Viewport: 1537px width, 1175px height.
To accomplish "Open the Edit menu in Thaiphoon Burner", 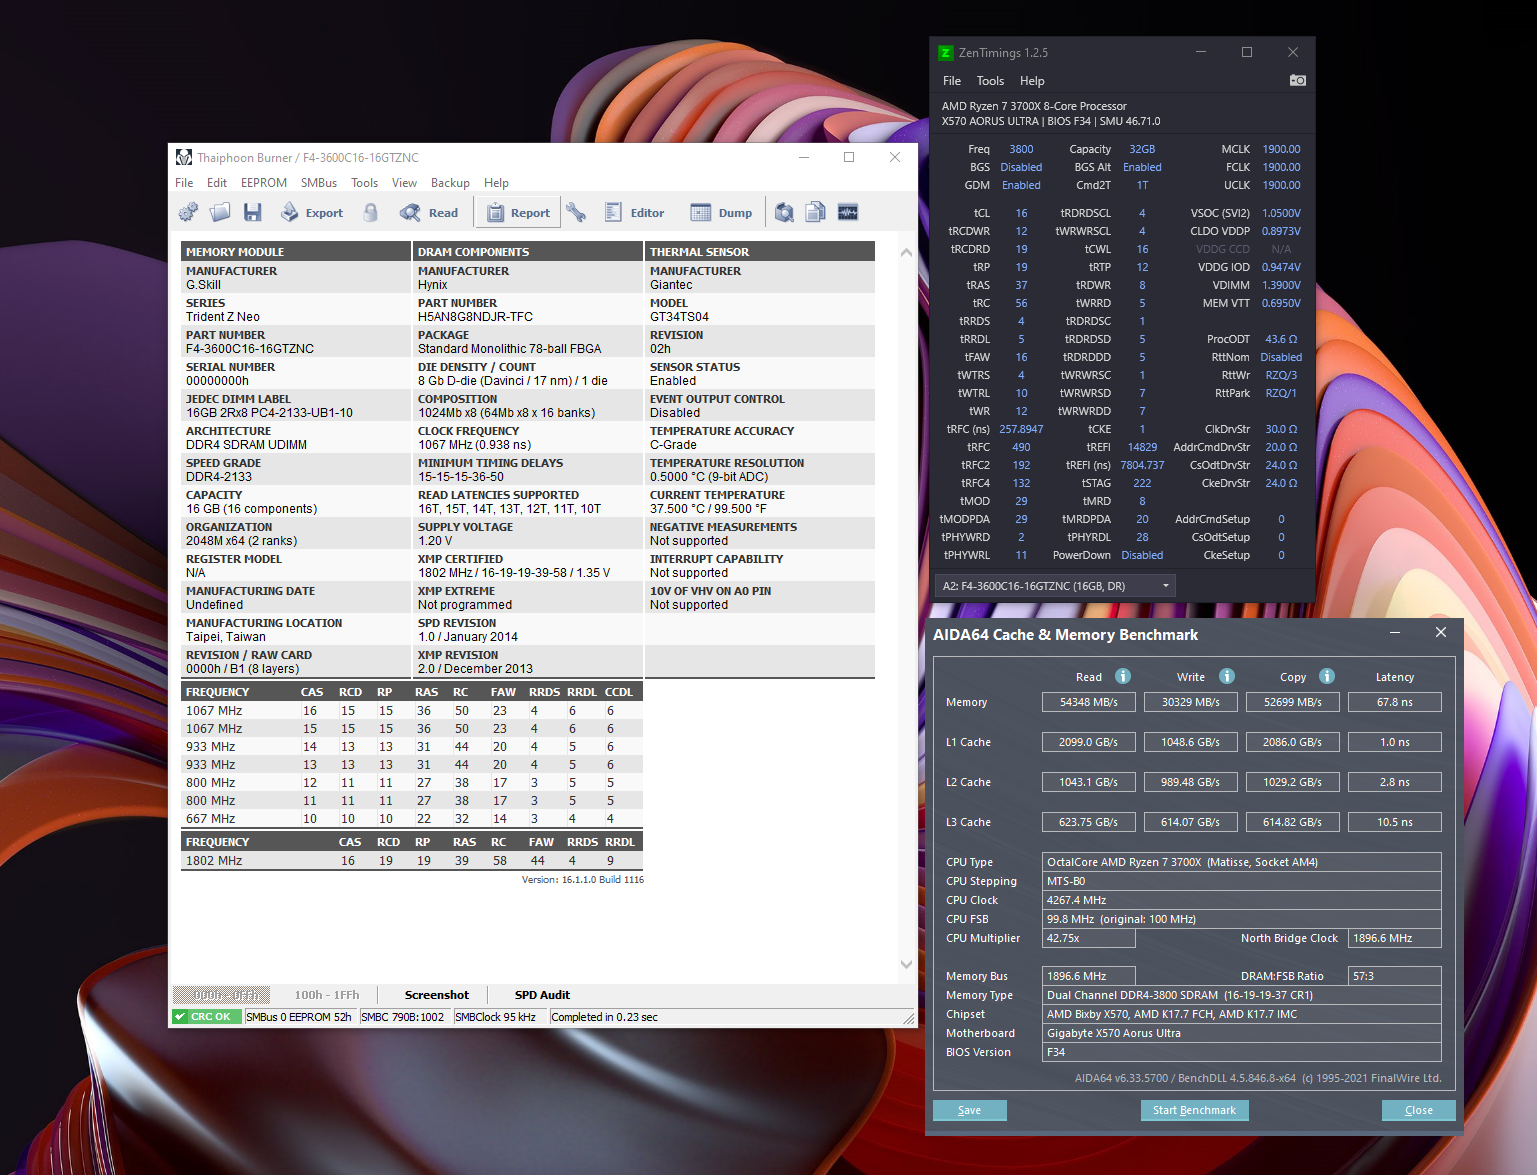I will (217, 183).
